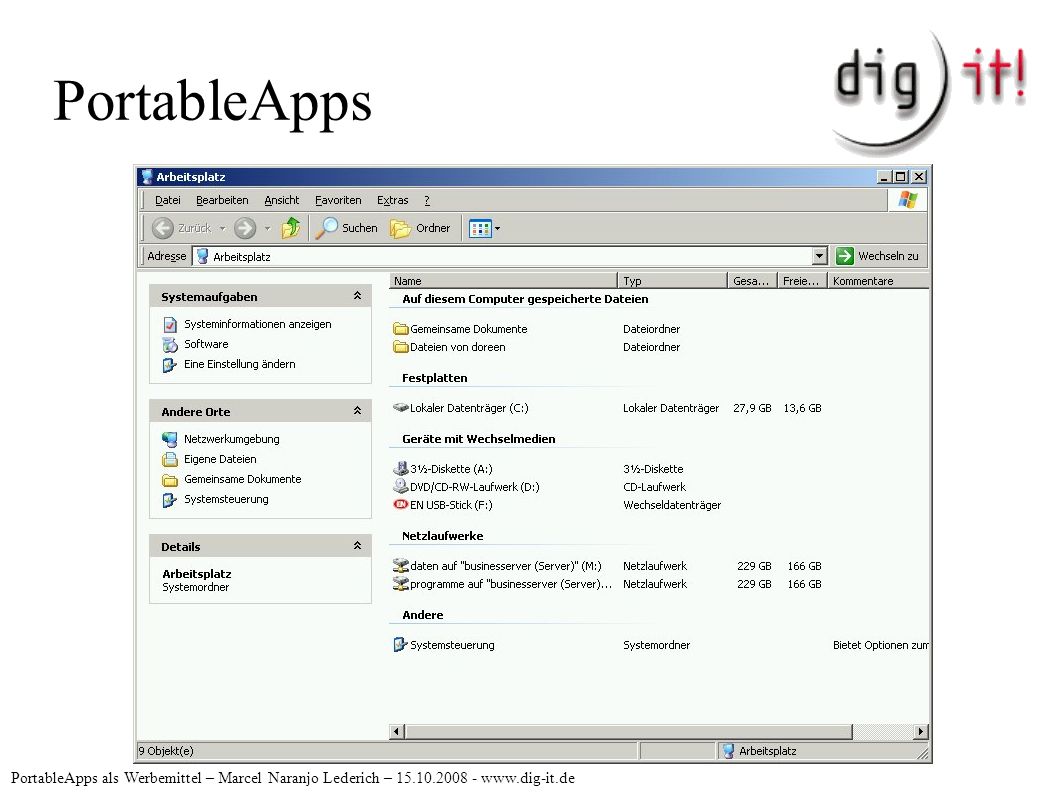
Task: Collapse the Andere Orte panel
Action: coord(358,410)
